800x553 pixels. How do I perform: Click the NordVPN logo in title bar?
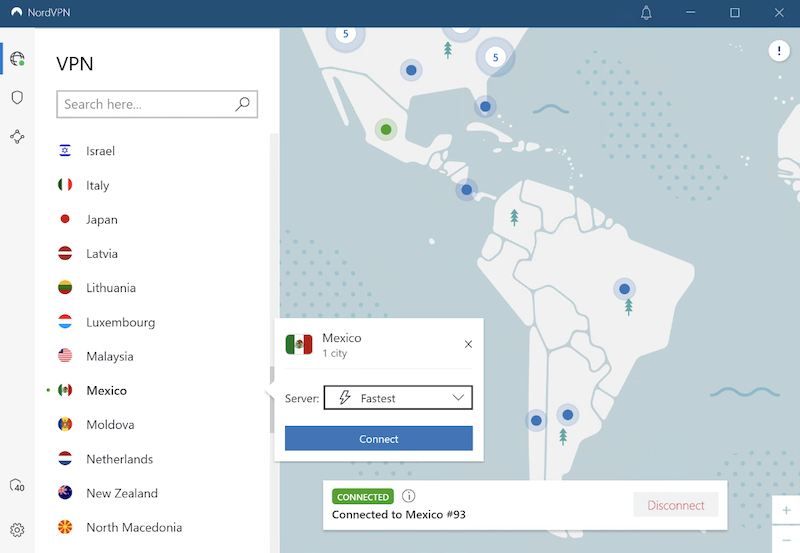pyautogui.click(x=17, y=12)
